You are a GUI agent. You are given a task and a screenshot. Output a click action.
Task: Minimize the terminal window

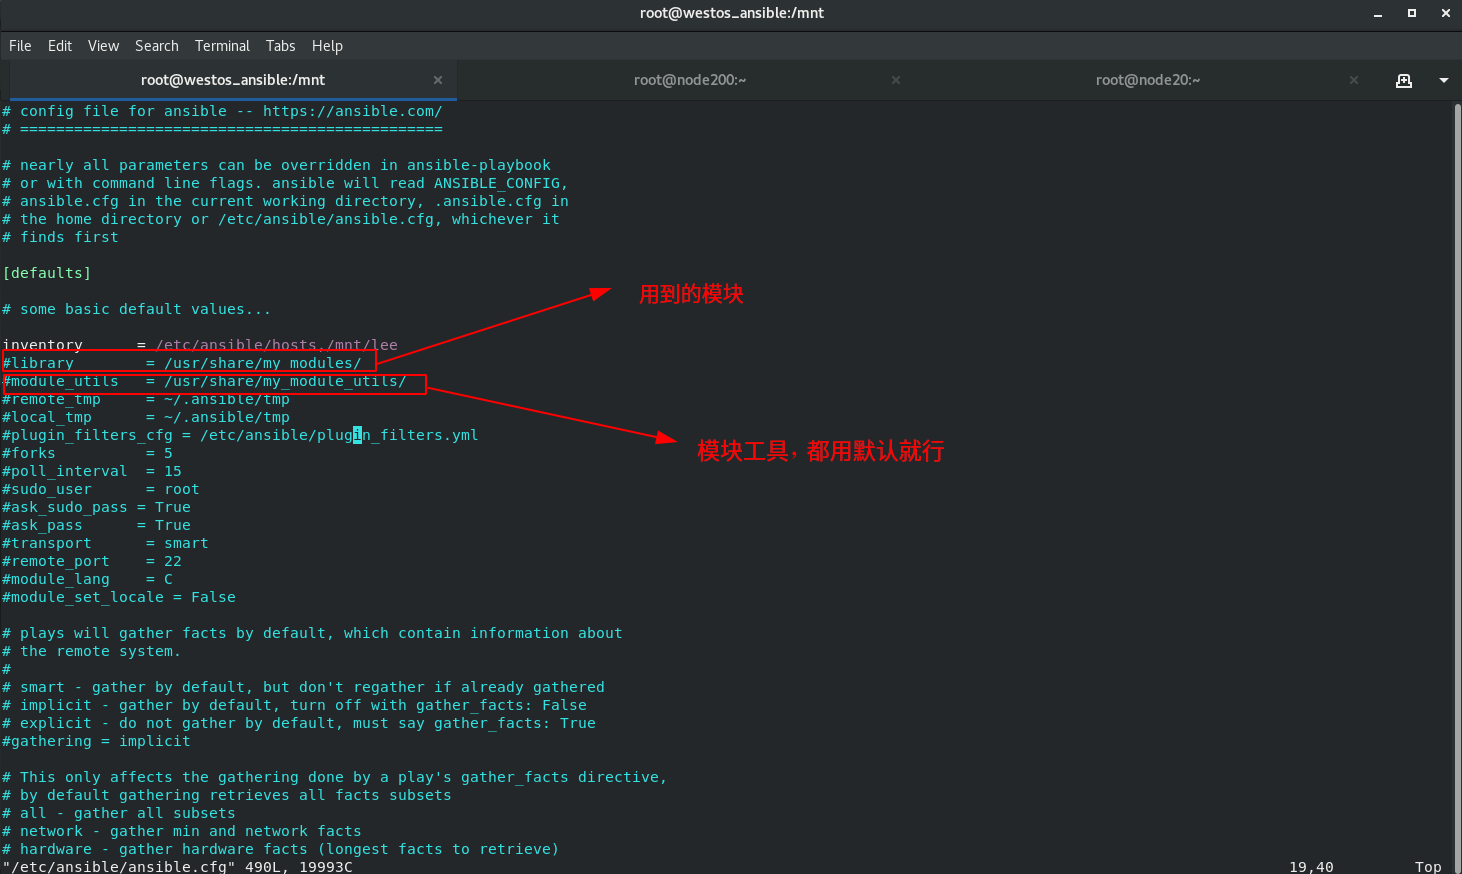point(1378,14)
